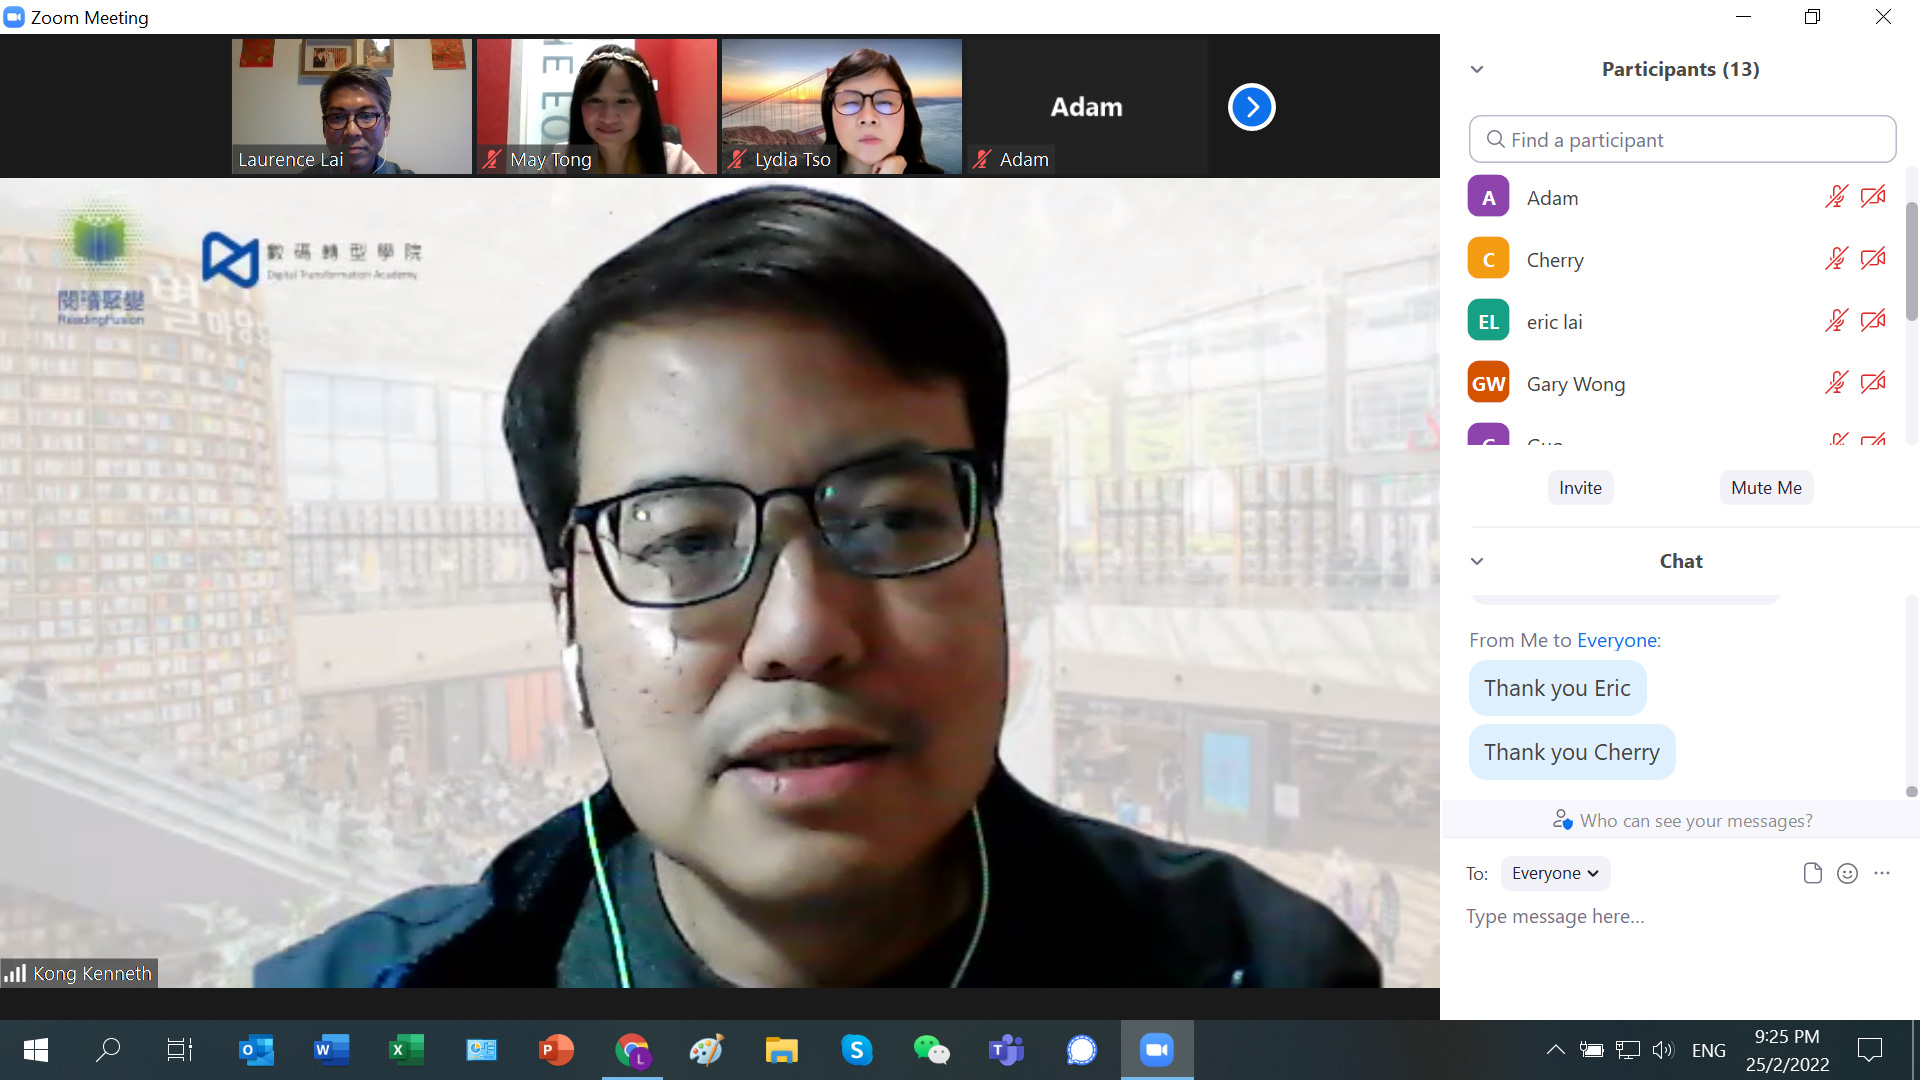Click Adam's muted microphone icon
The image size is (1920, 1080).
tap(1836, 197)
